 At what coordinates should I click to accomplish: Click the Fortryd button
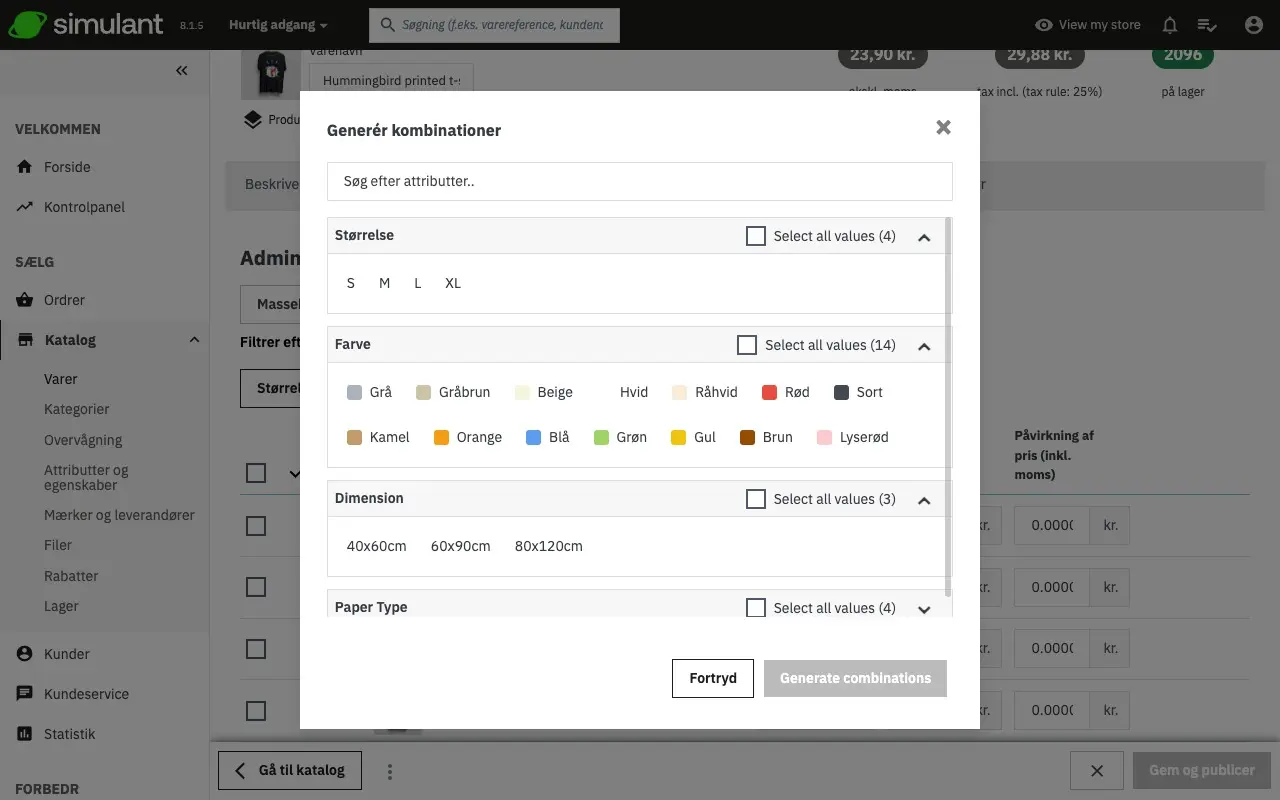click(x=712, y=678)
